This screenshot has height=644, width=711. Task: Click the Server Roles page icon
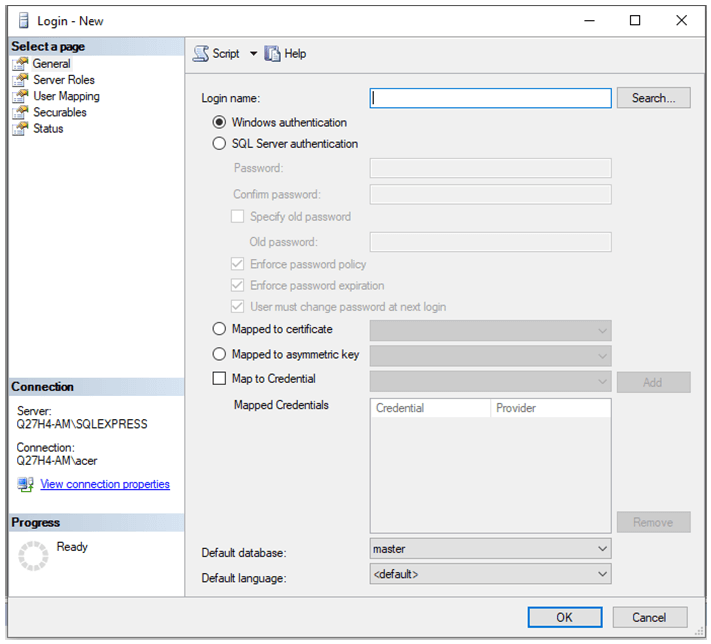coord(20,80)
